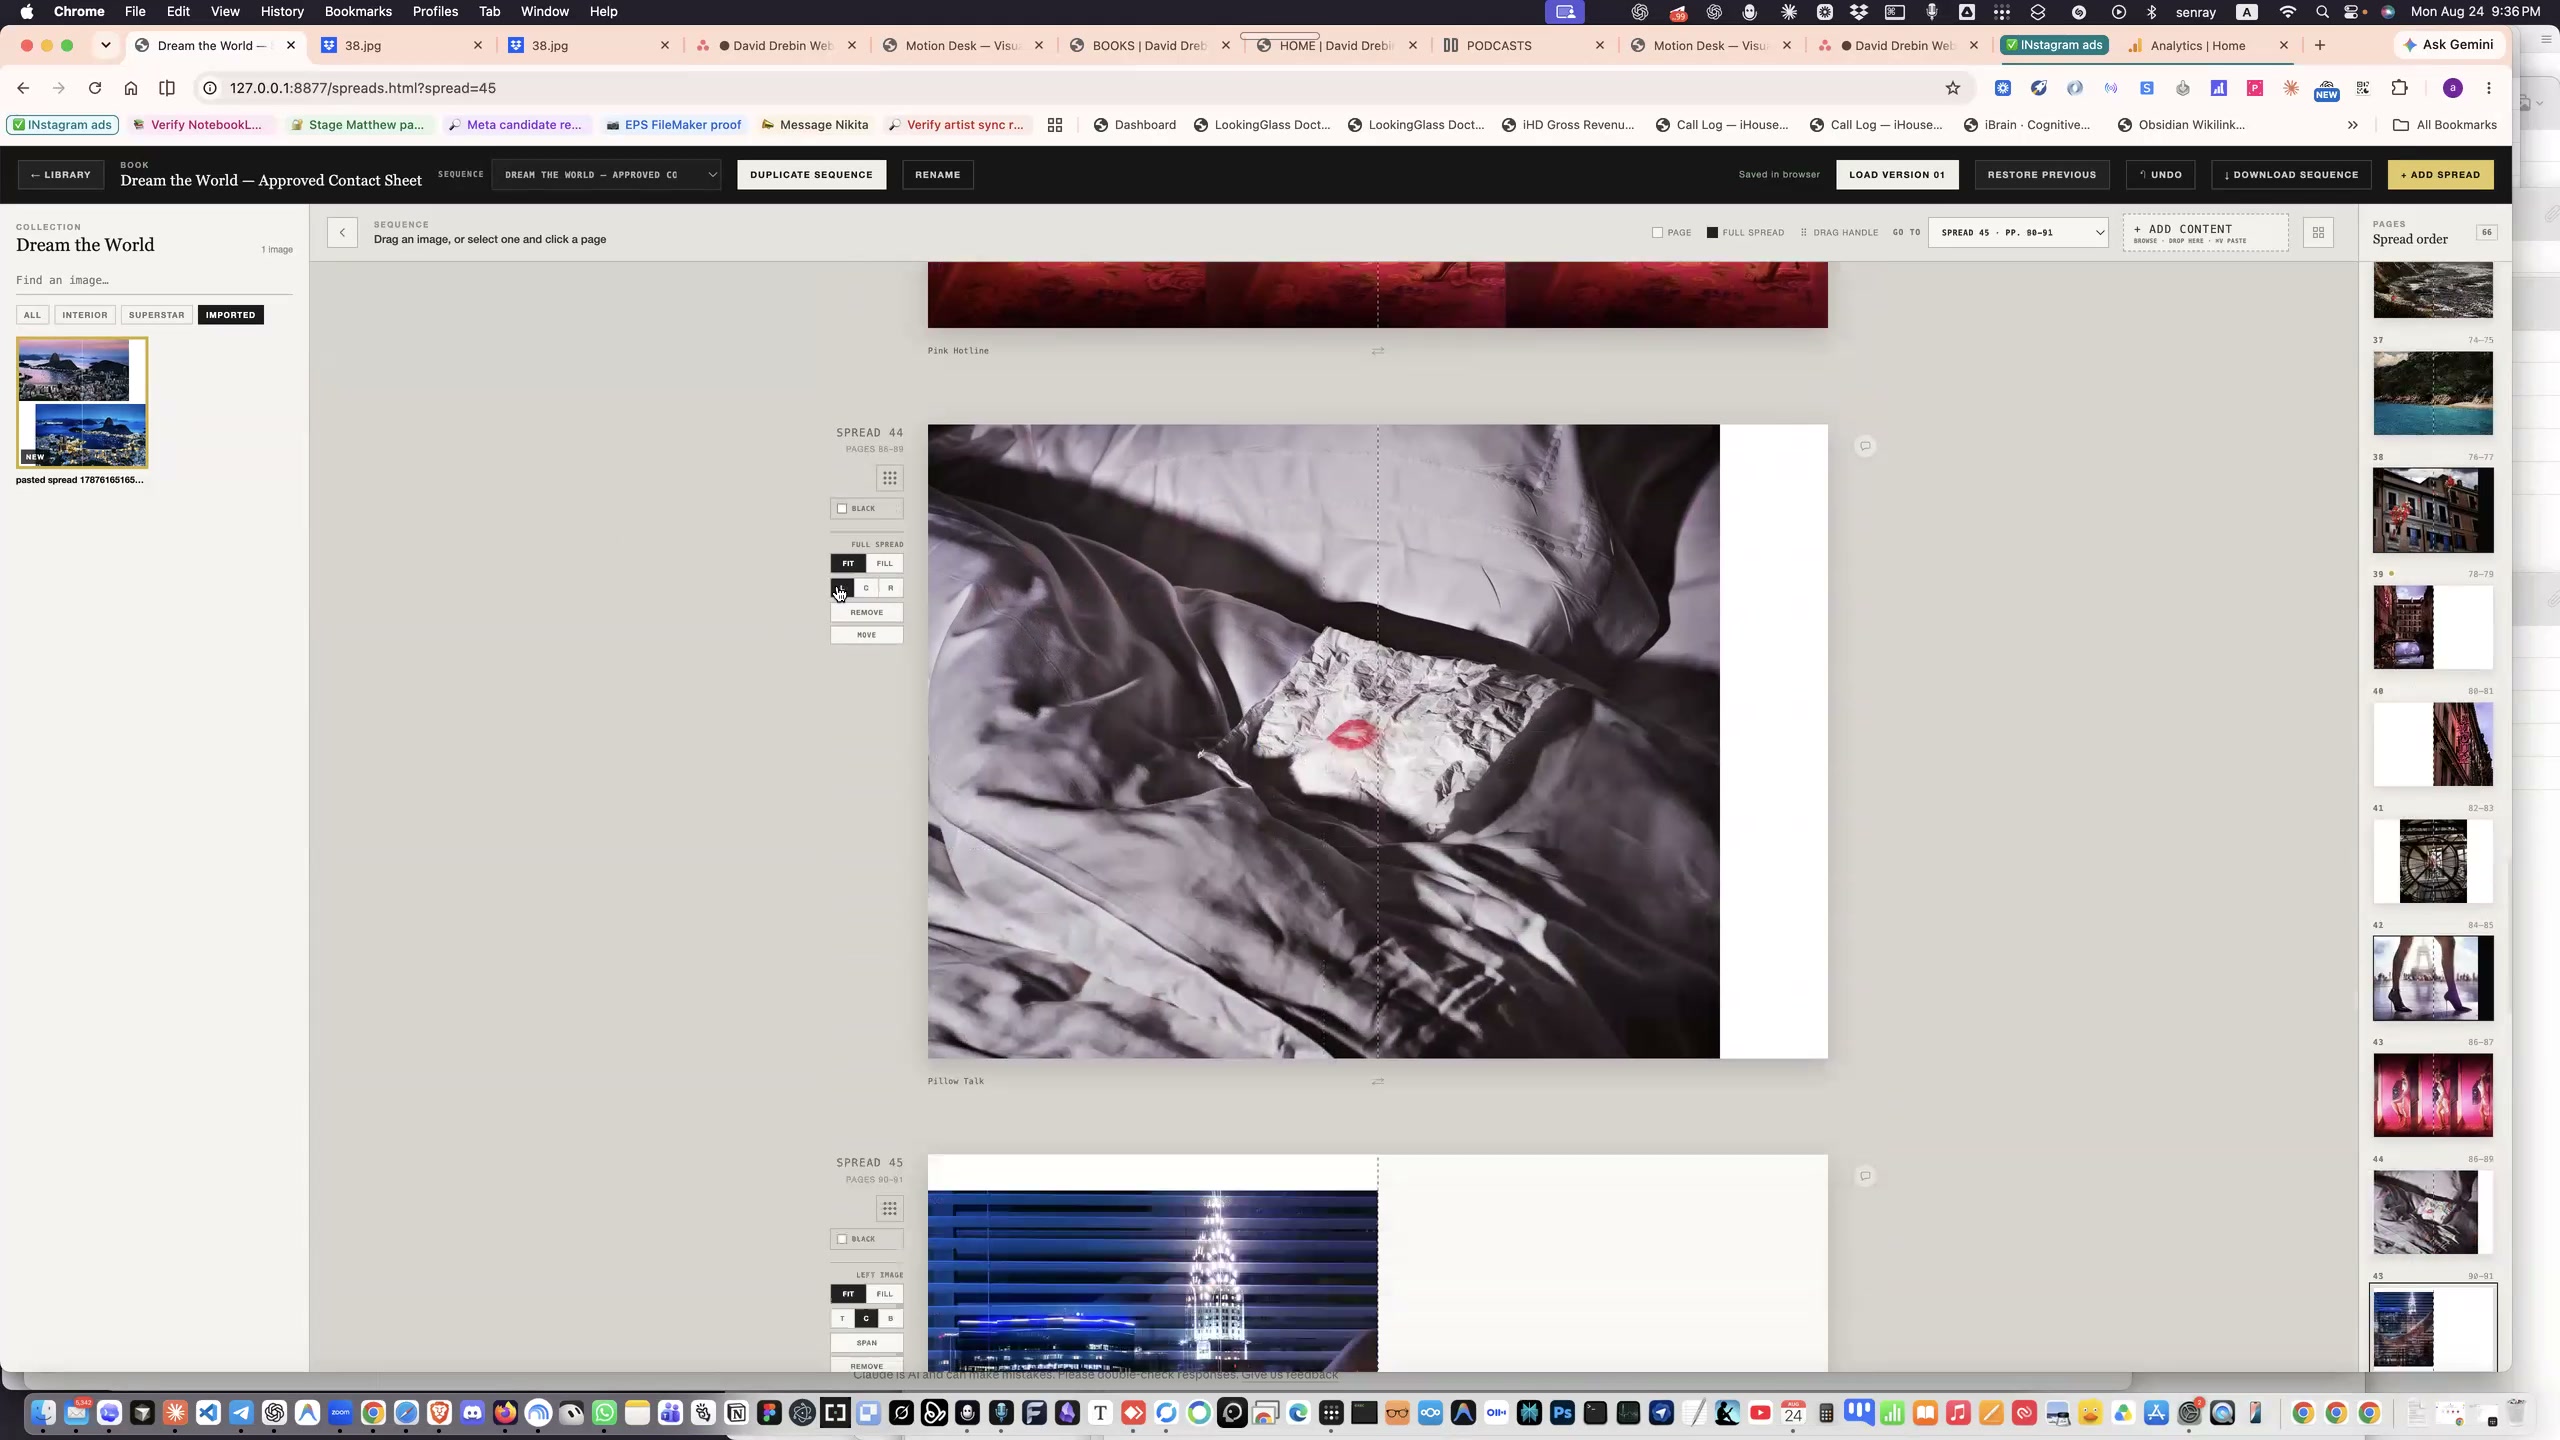Click the Find an image search field
The height and width of the screenshot is (1440, 2560).
[154, 281]
